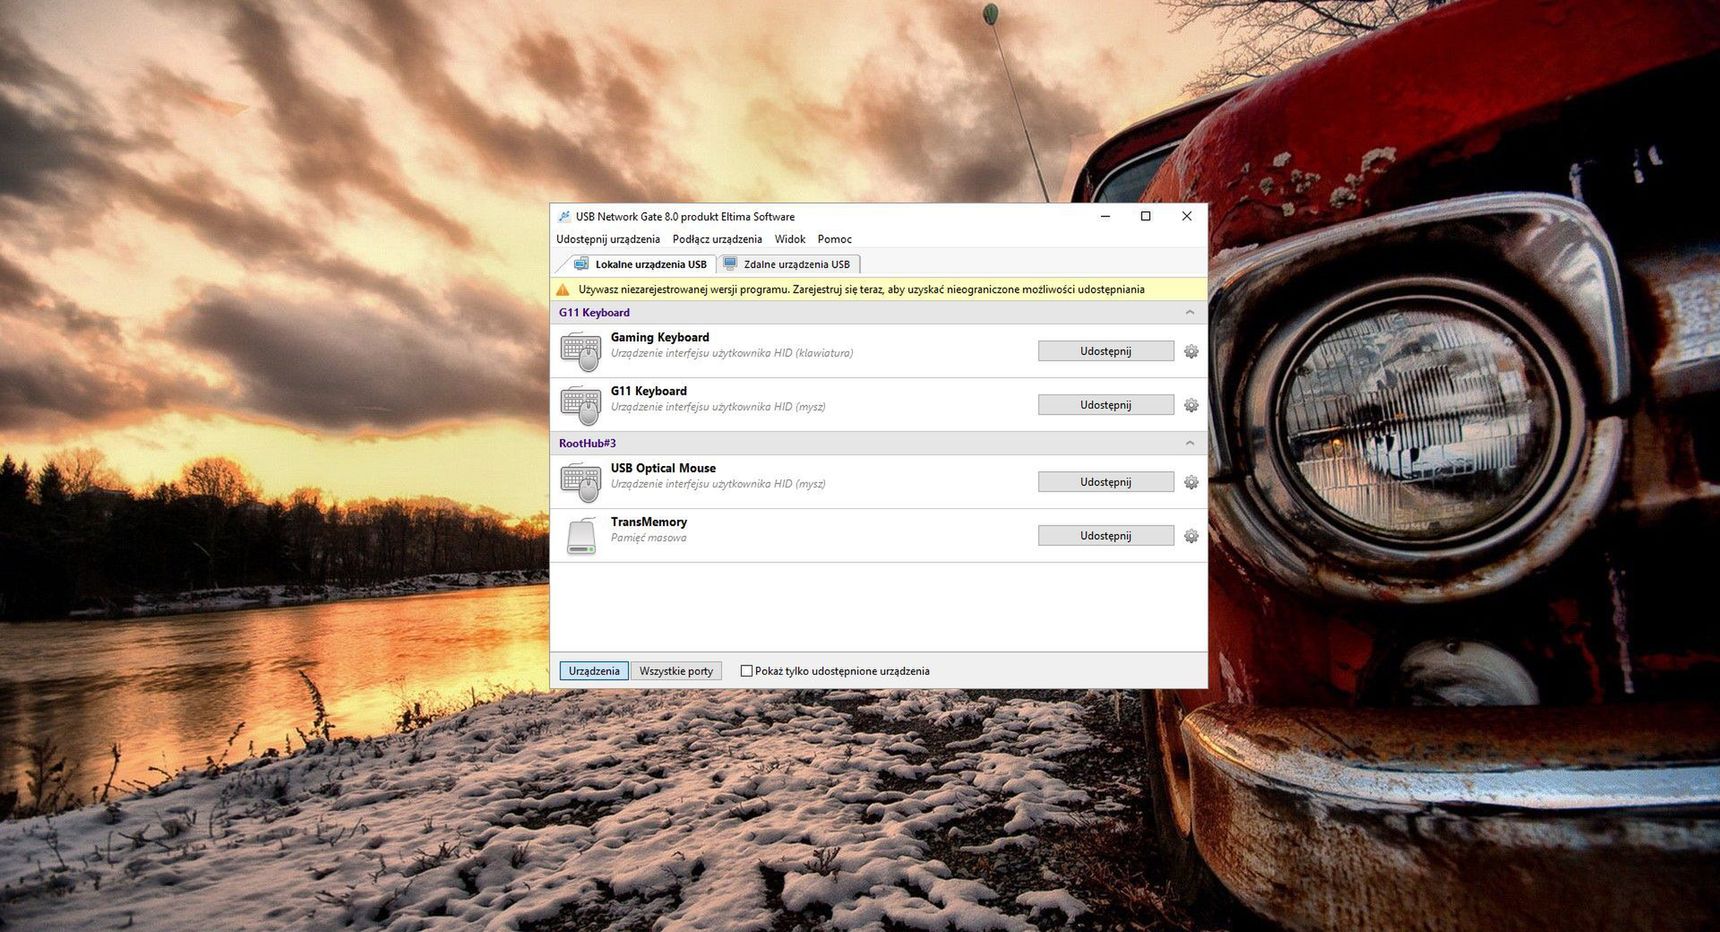Switch to 'Zdalne urządzenia USB' tab
Screen dimensions: 1720x932
click(788, 264)
